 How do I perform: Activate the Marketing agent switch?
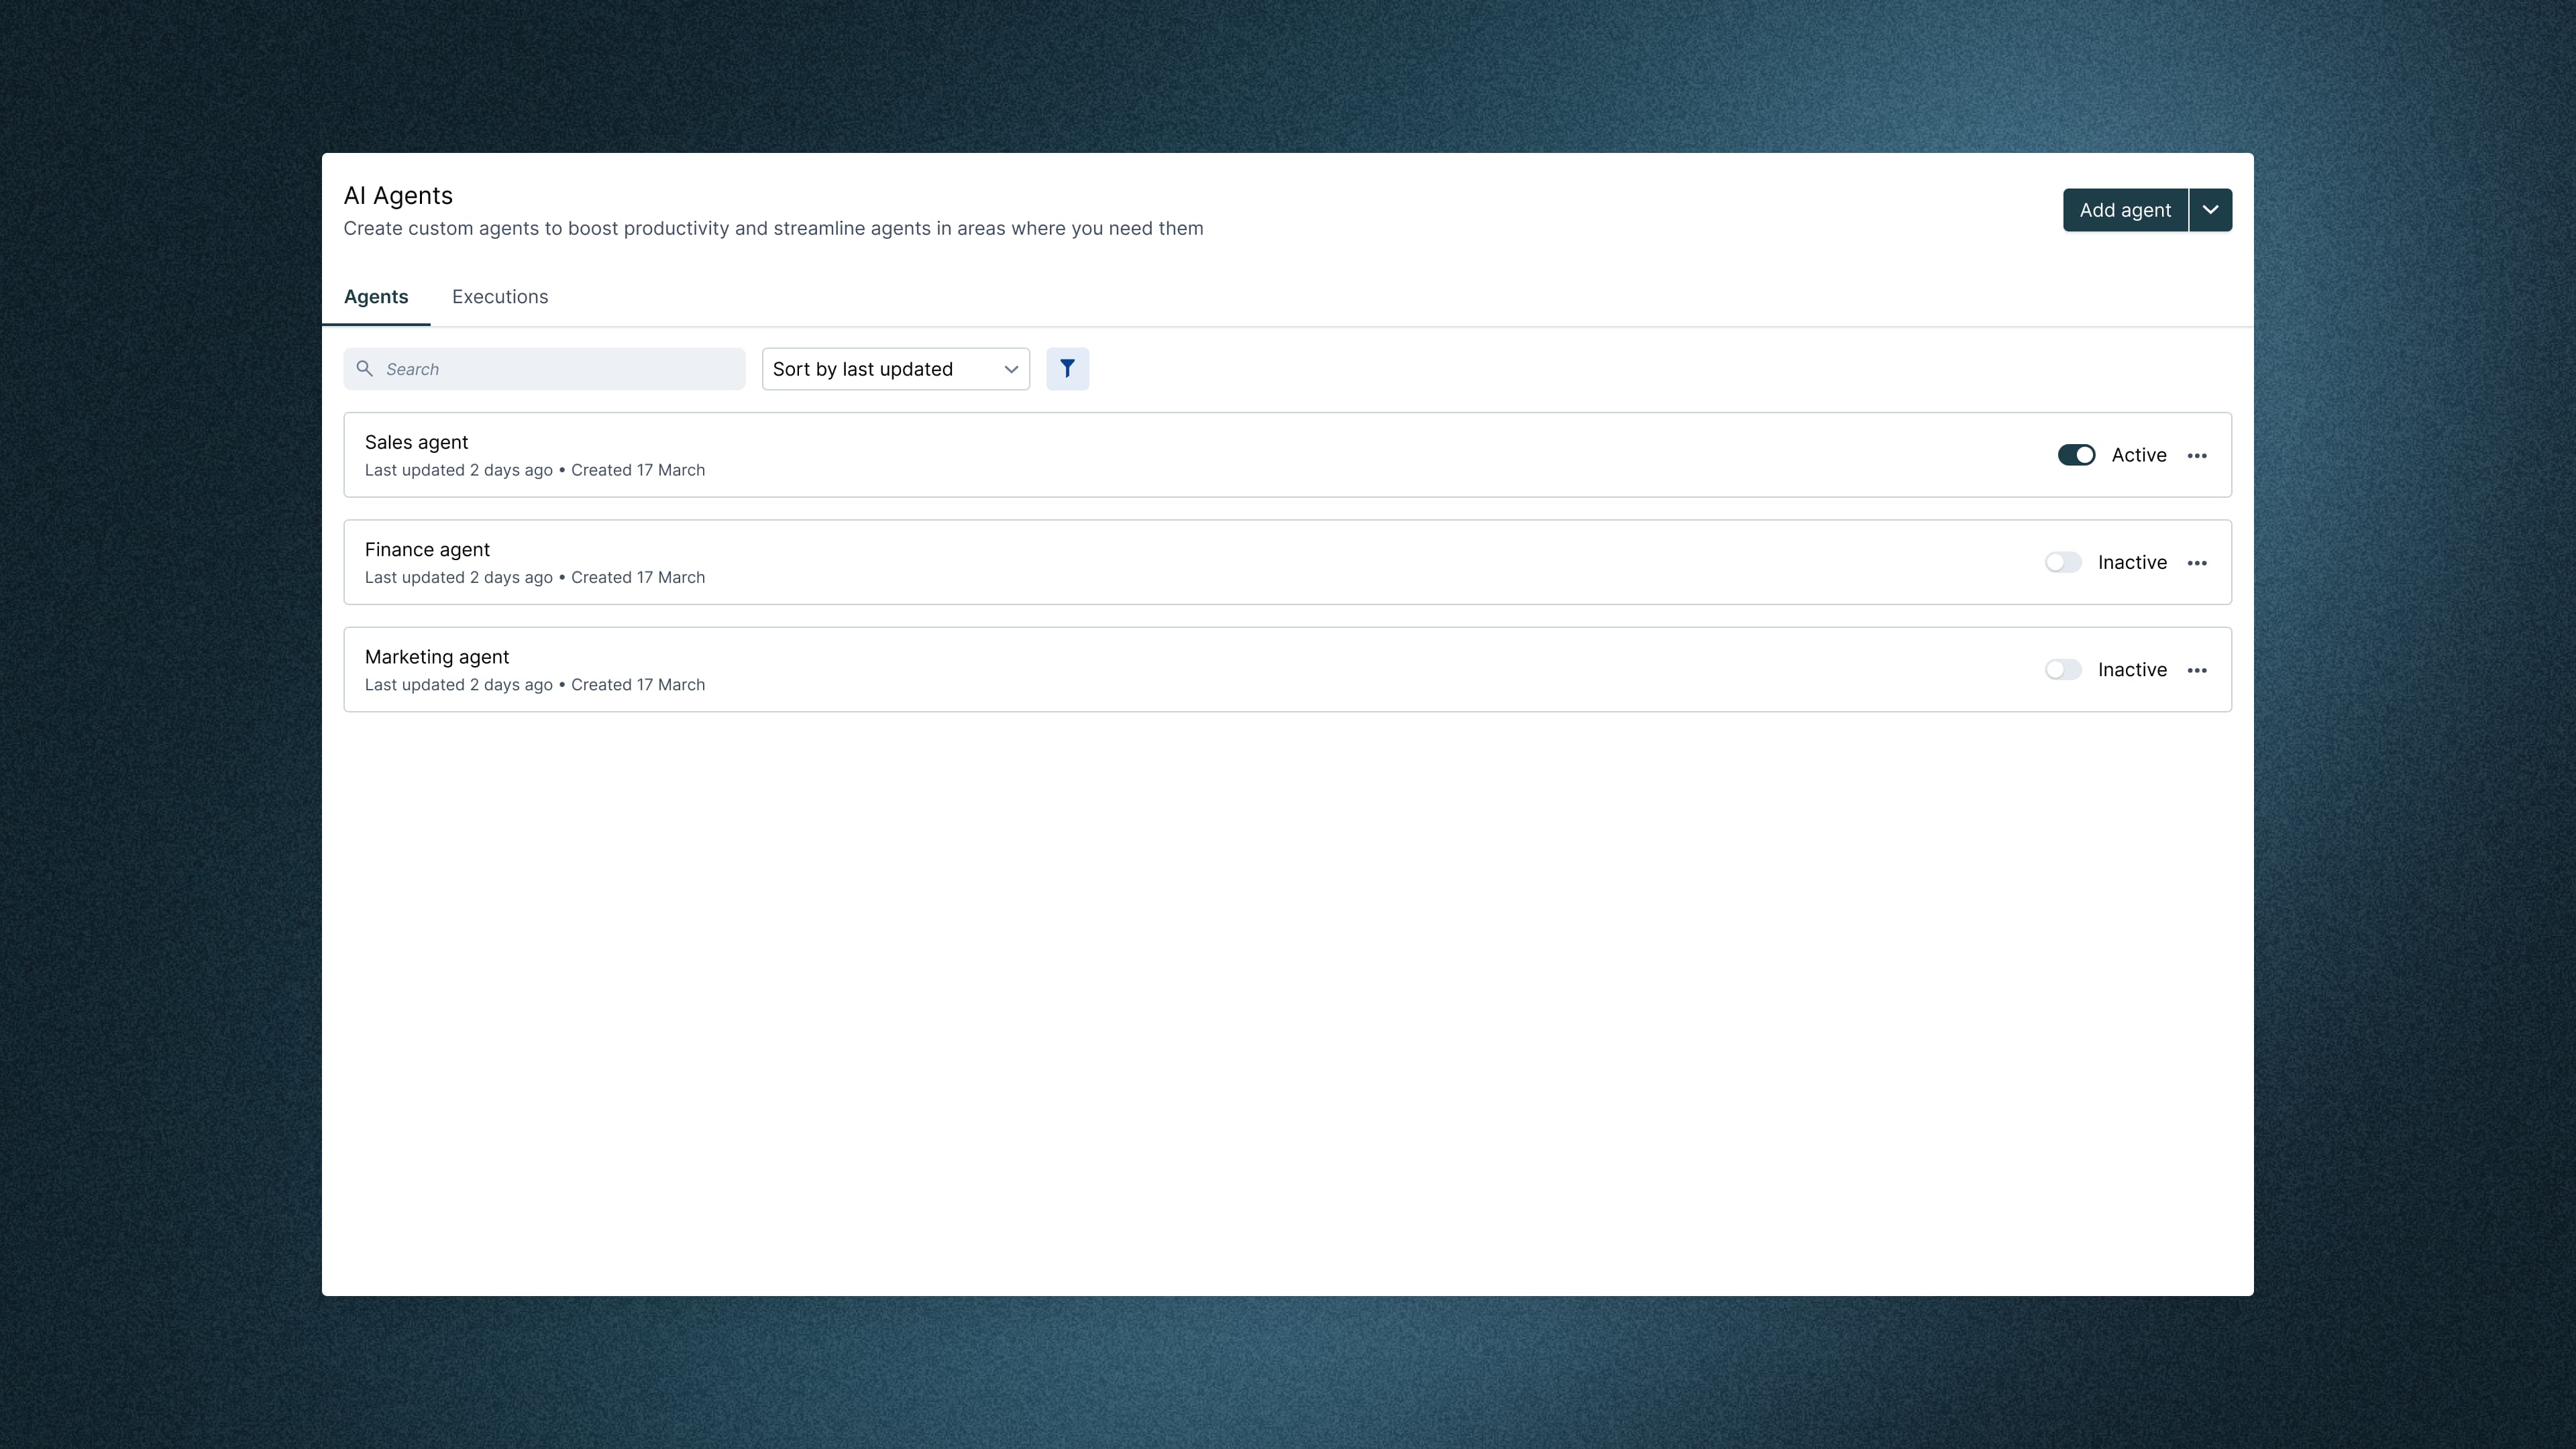tap(2062, 669)
